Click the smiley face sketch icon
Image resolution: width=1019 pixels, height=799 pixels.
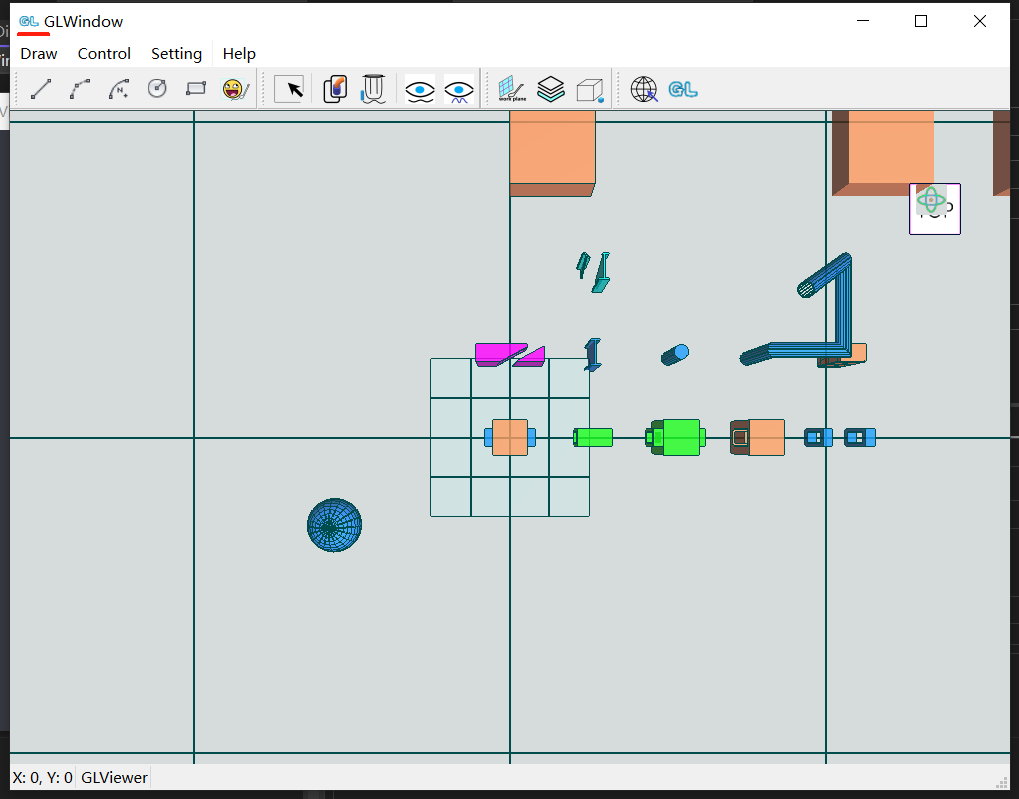[x=235, y=89]
